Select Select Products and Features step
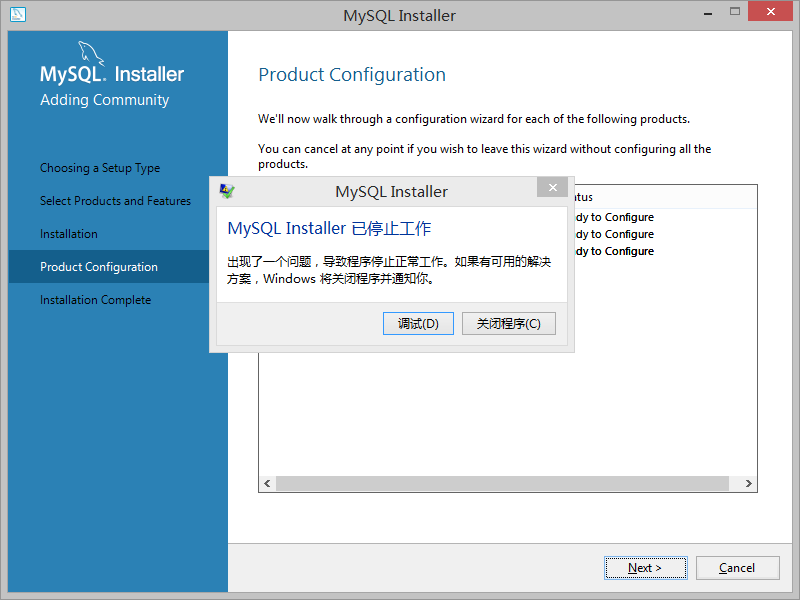800x600 pixels. tap(115, 201)
